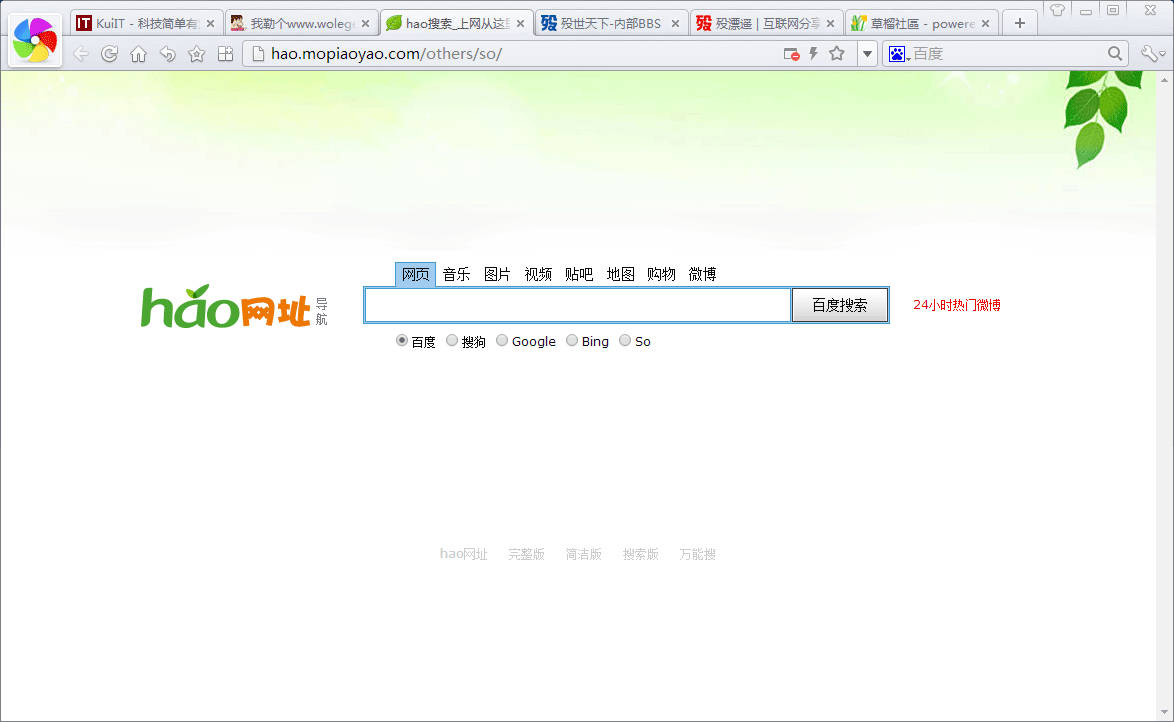Click the popup blocker icon in address bar
The height and width of the screenshot is (722, 1174).
[x=791, y=54]
